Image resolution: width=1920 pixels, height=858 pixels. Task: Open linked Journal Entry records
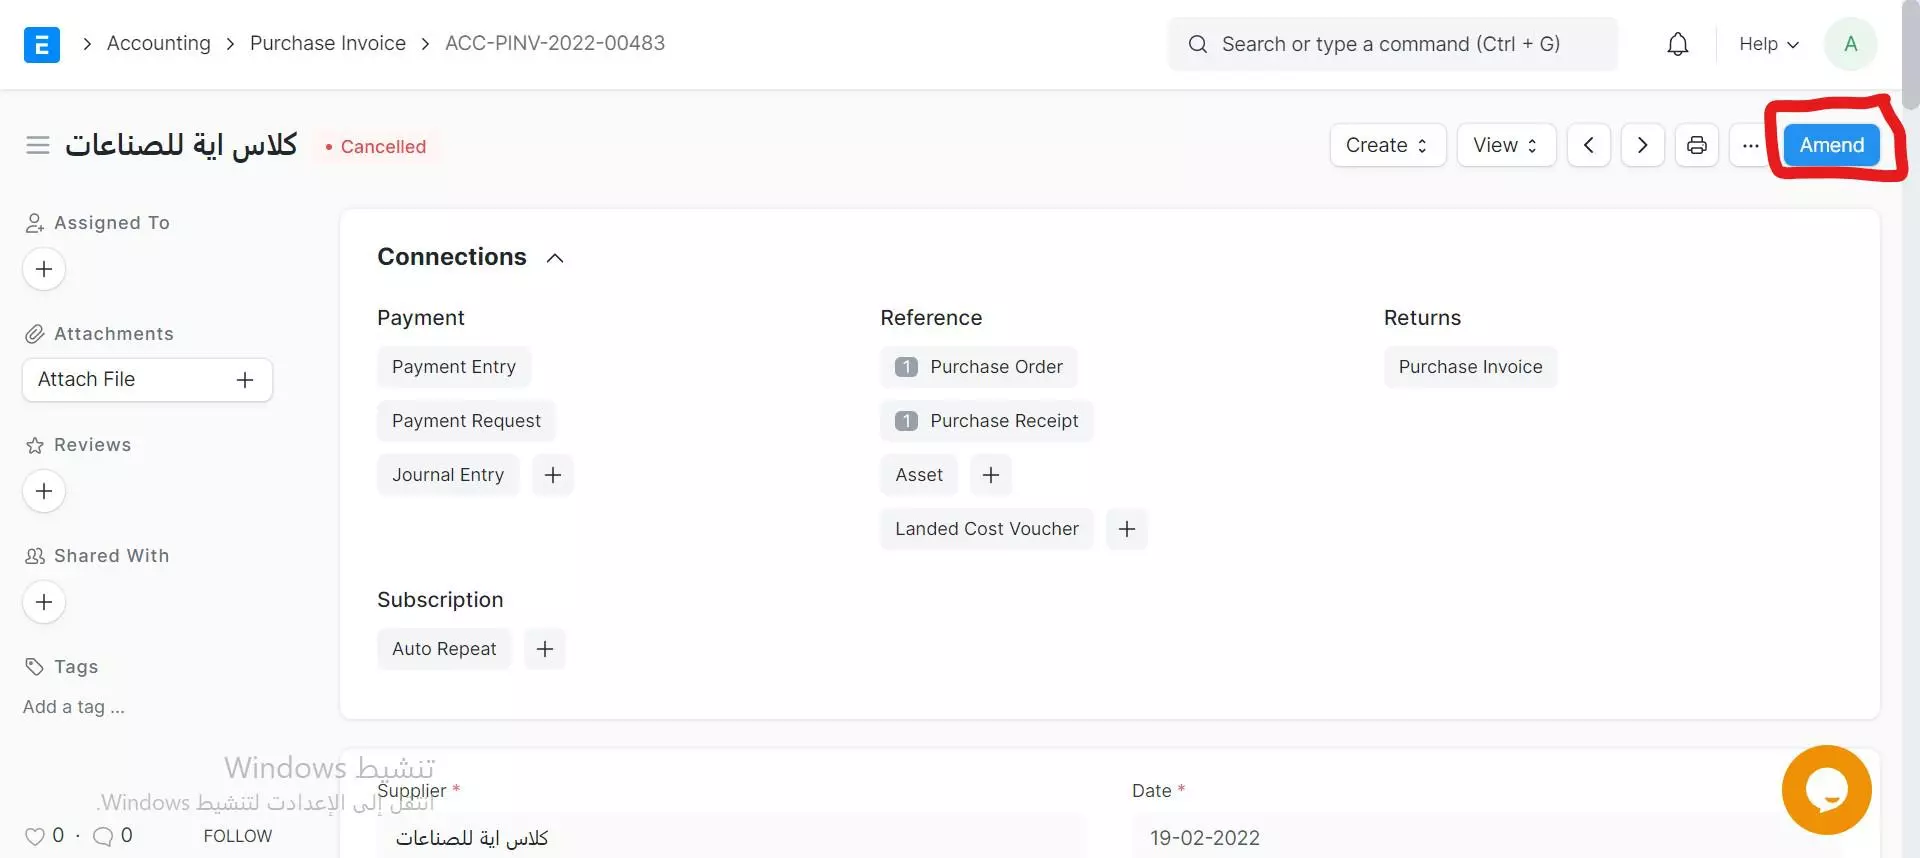tap(448, 475)
